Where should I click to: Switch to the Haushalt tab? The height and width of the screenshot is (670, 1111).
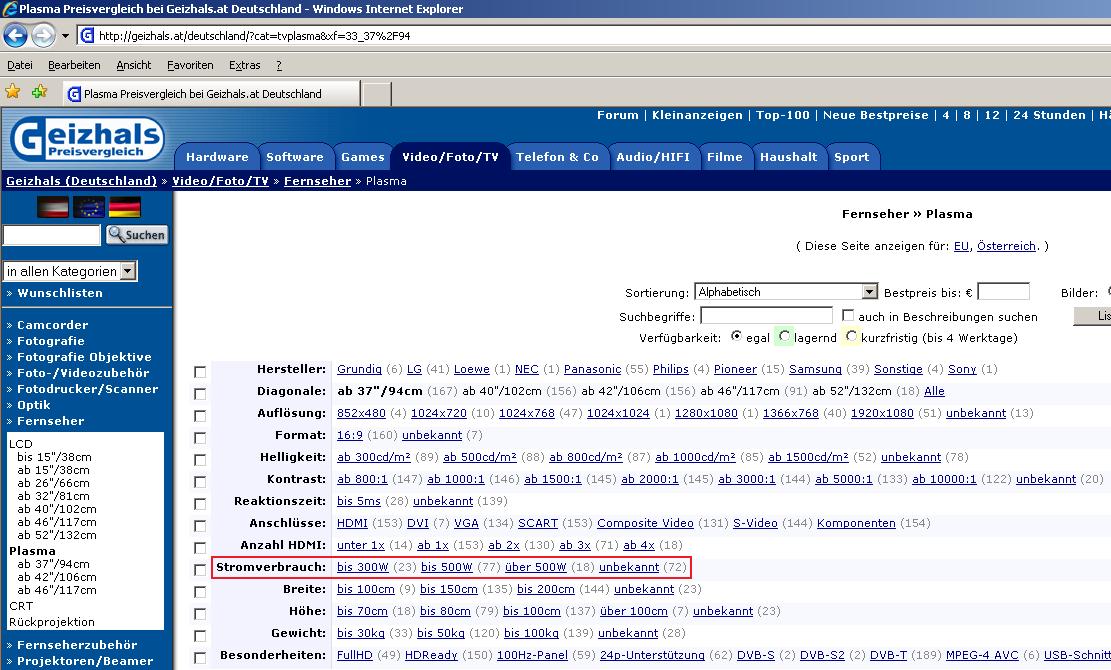tap(788, 157)
